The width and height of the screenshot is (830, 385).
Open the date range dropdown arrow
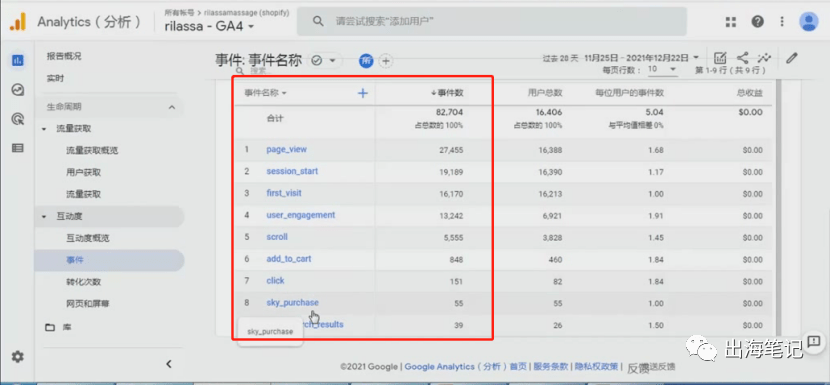pyautogui.click(x=696, y=58)
